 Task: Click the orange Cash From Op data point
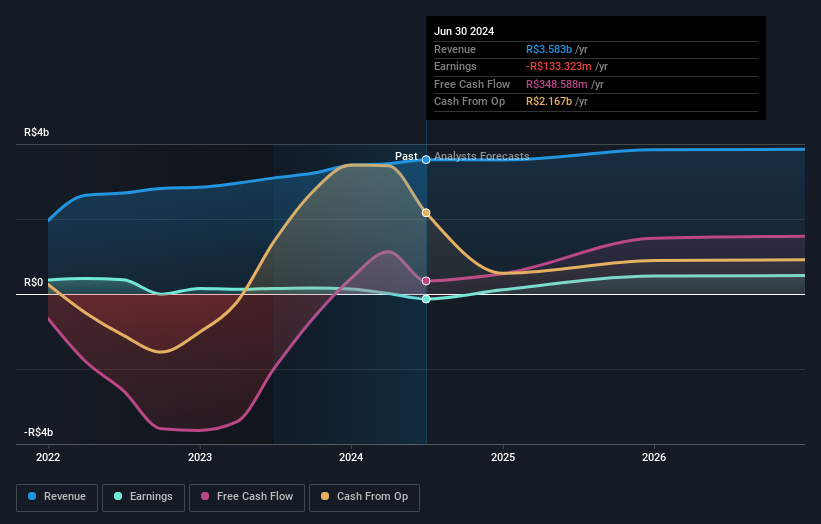coord(426,213)
